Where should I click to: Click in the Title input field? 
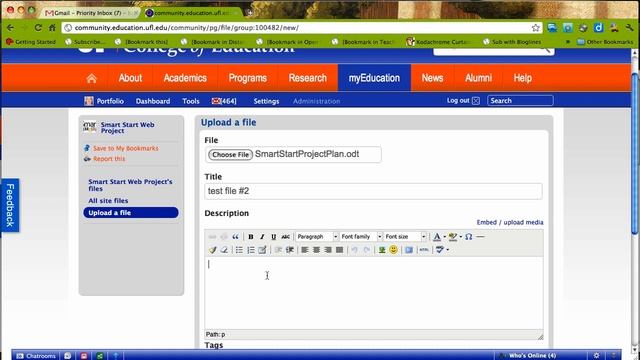tap(373, 191)
